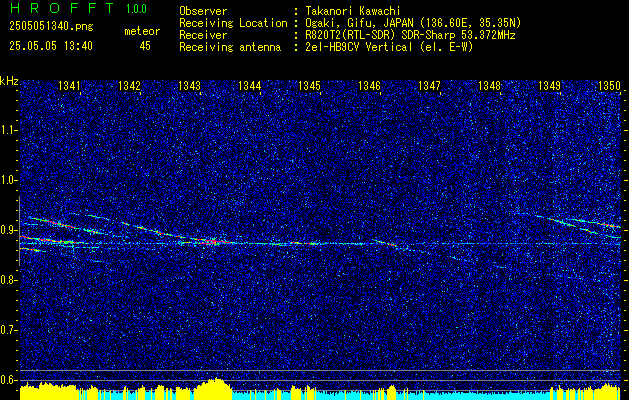The image size is (629, 400).
Task: Click time marker 1350
Action: 609,86
